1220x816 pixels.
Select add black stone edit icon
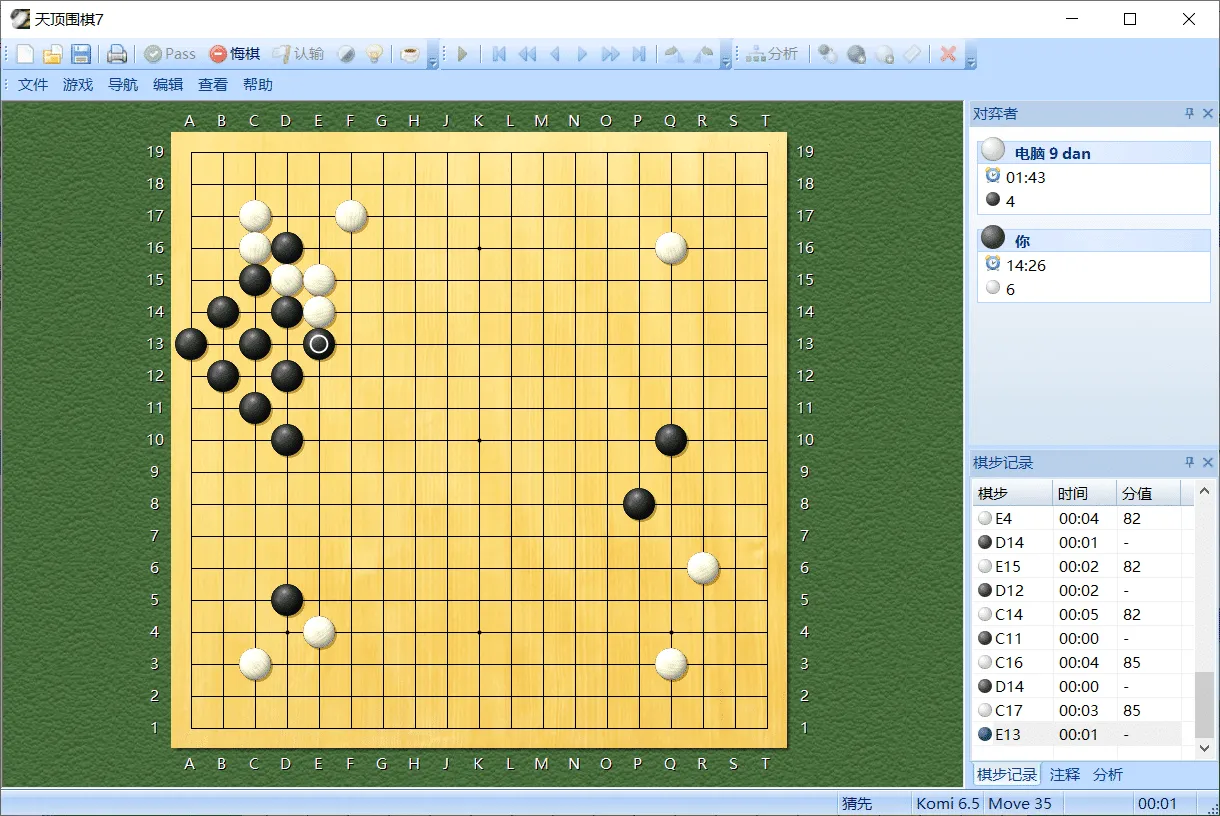pos(856,54)
